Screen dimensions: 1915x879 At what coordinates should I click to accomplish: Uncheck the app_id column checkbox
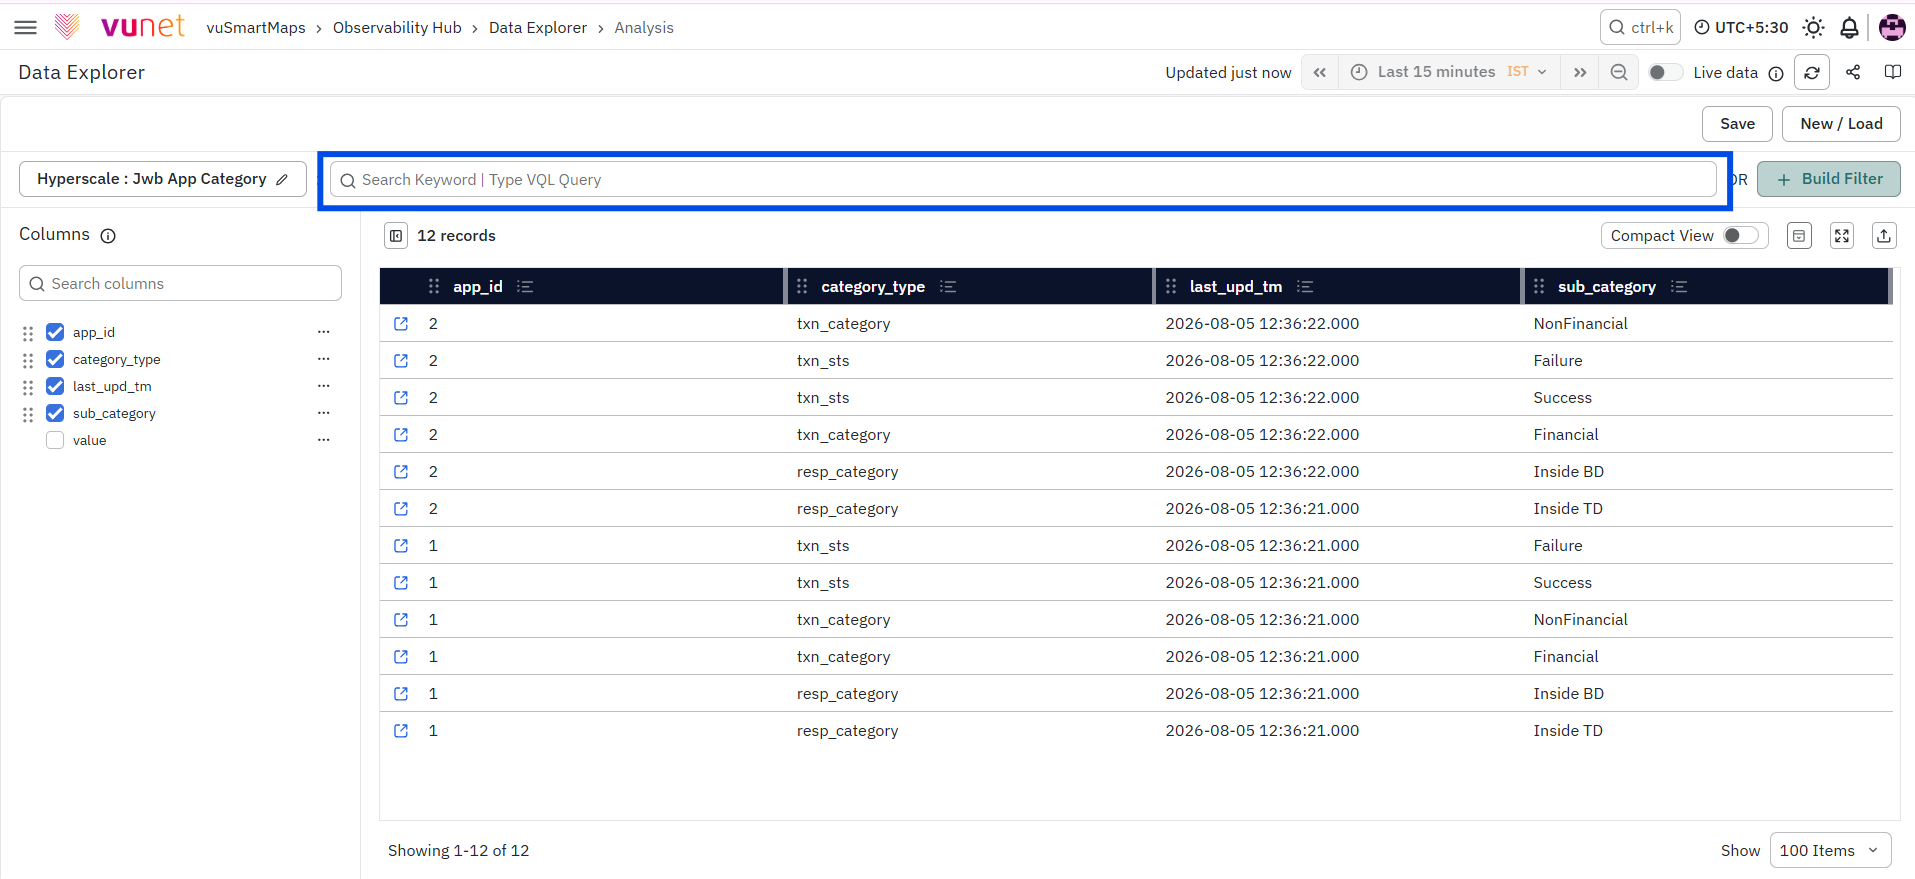click(x=55, y=332)
